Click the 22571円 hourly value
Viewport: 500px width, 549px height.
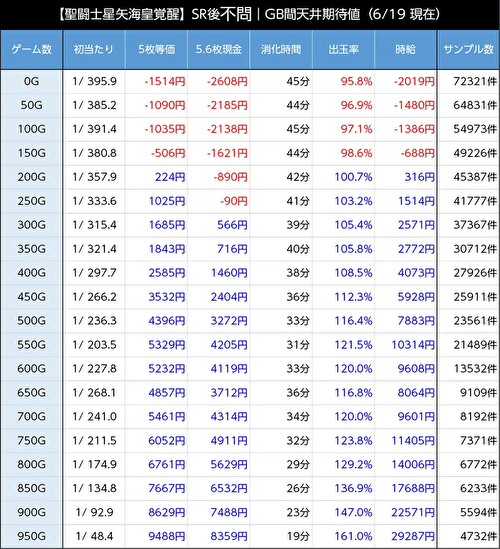tap(413, 513)
